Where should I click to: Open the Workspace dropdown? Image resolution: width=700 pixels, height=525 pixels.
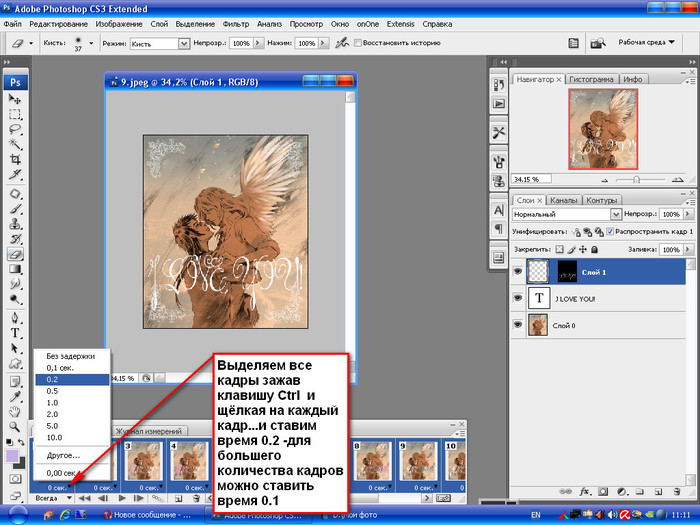pyautogui.click(x=646, y=42)
